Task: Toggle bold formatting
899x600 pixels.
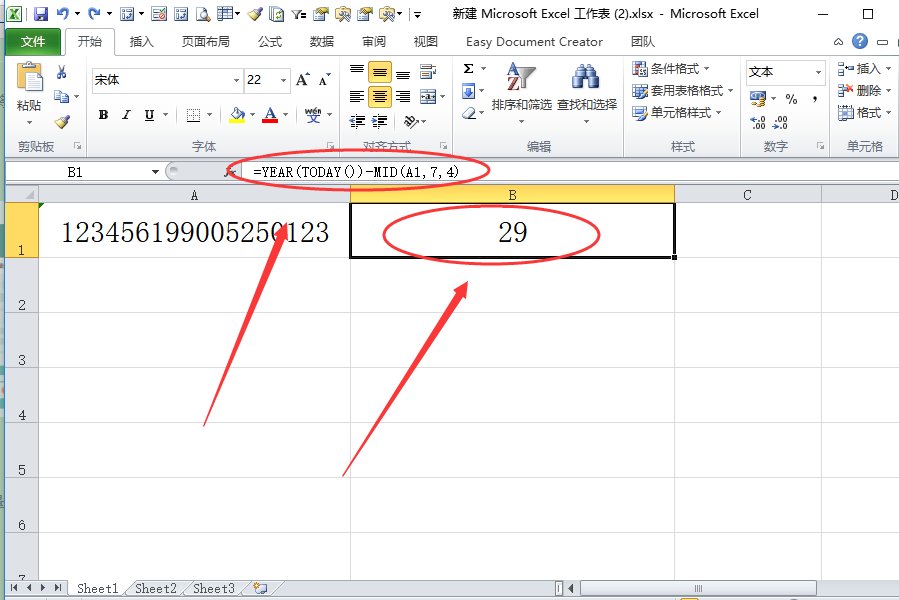Action: coord(103,115)
